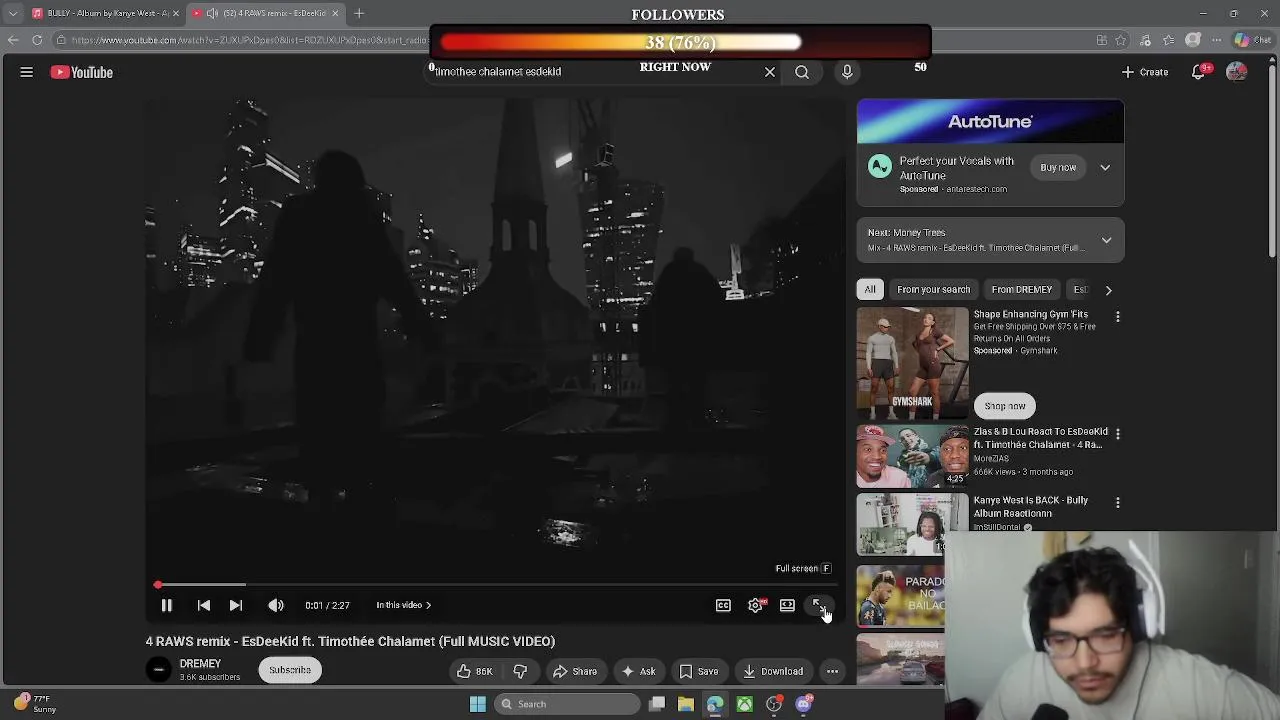Click Shop now on Gymshark ad

(1005, 406)
